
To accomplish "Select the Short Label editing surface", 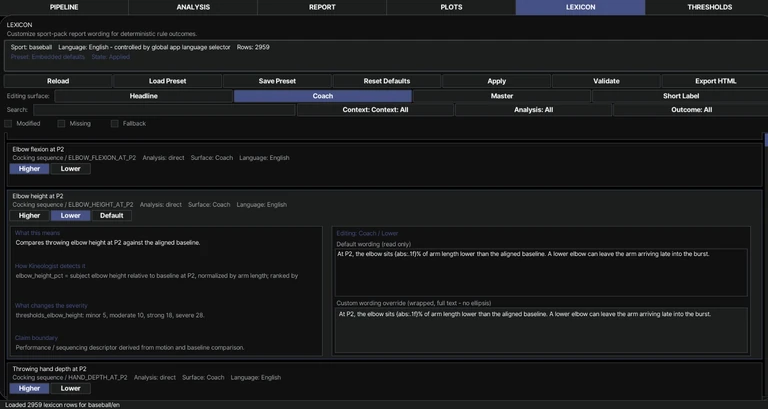I will [x=680, y=96].
